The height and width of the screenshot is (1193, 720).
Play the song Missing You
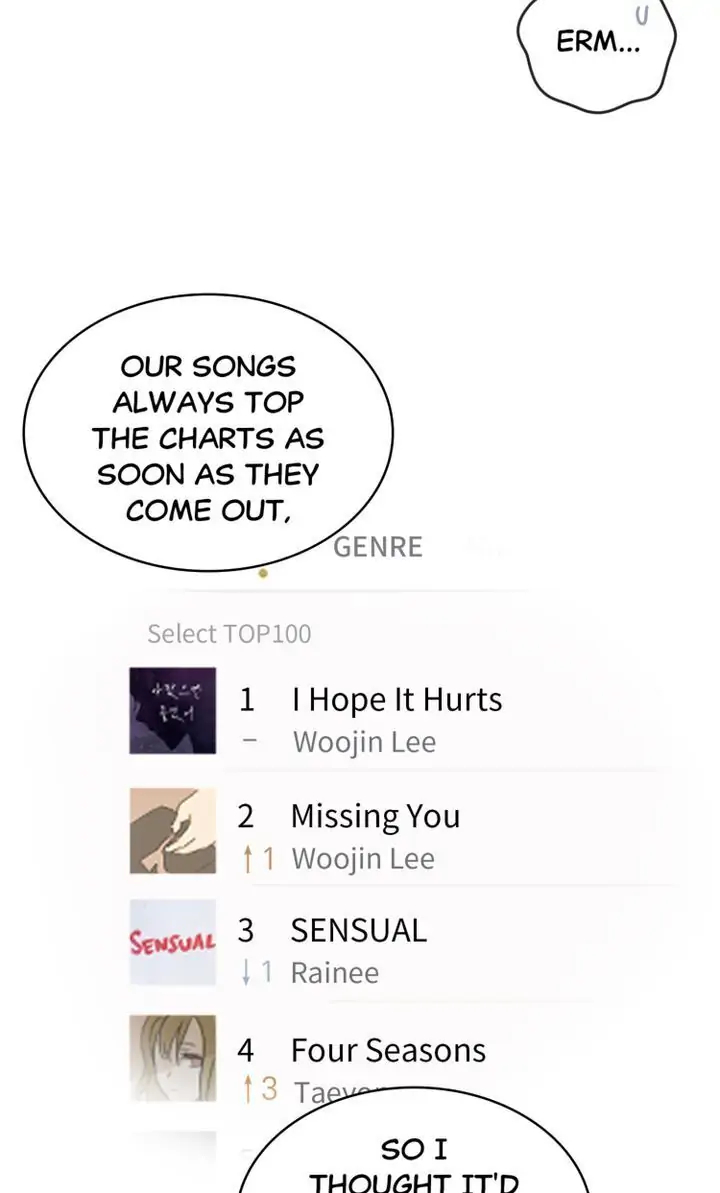click(375, 817)
